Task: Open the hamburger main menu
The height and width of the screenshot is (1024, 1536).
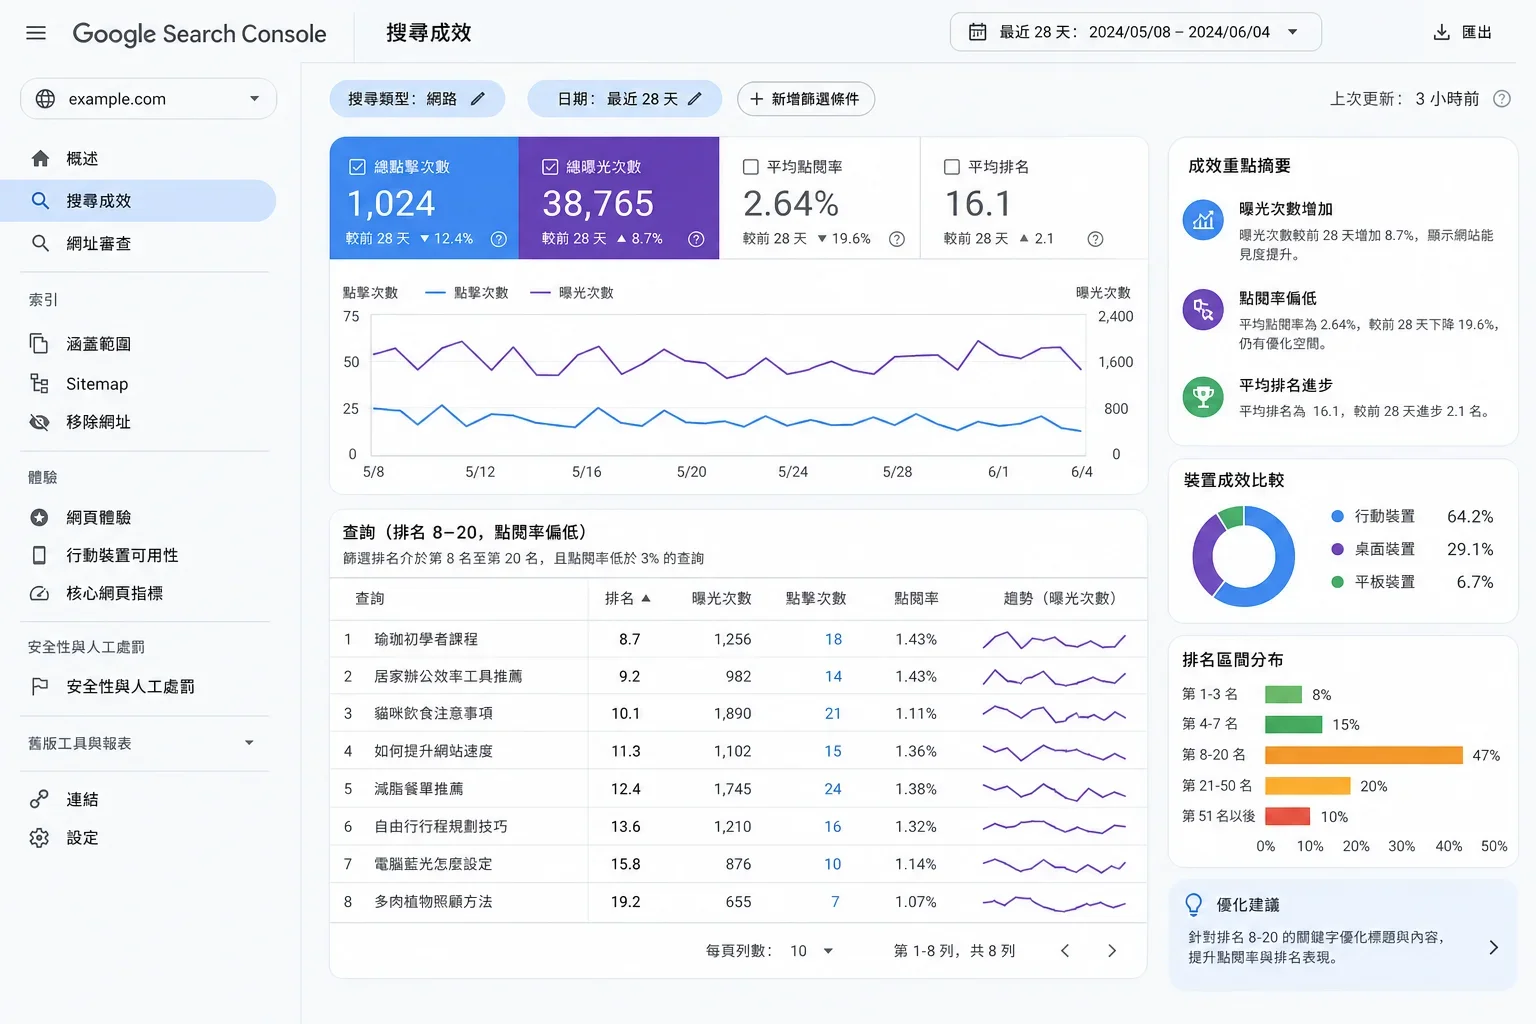Action: [36, 33]
